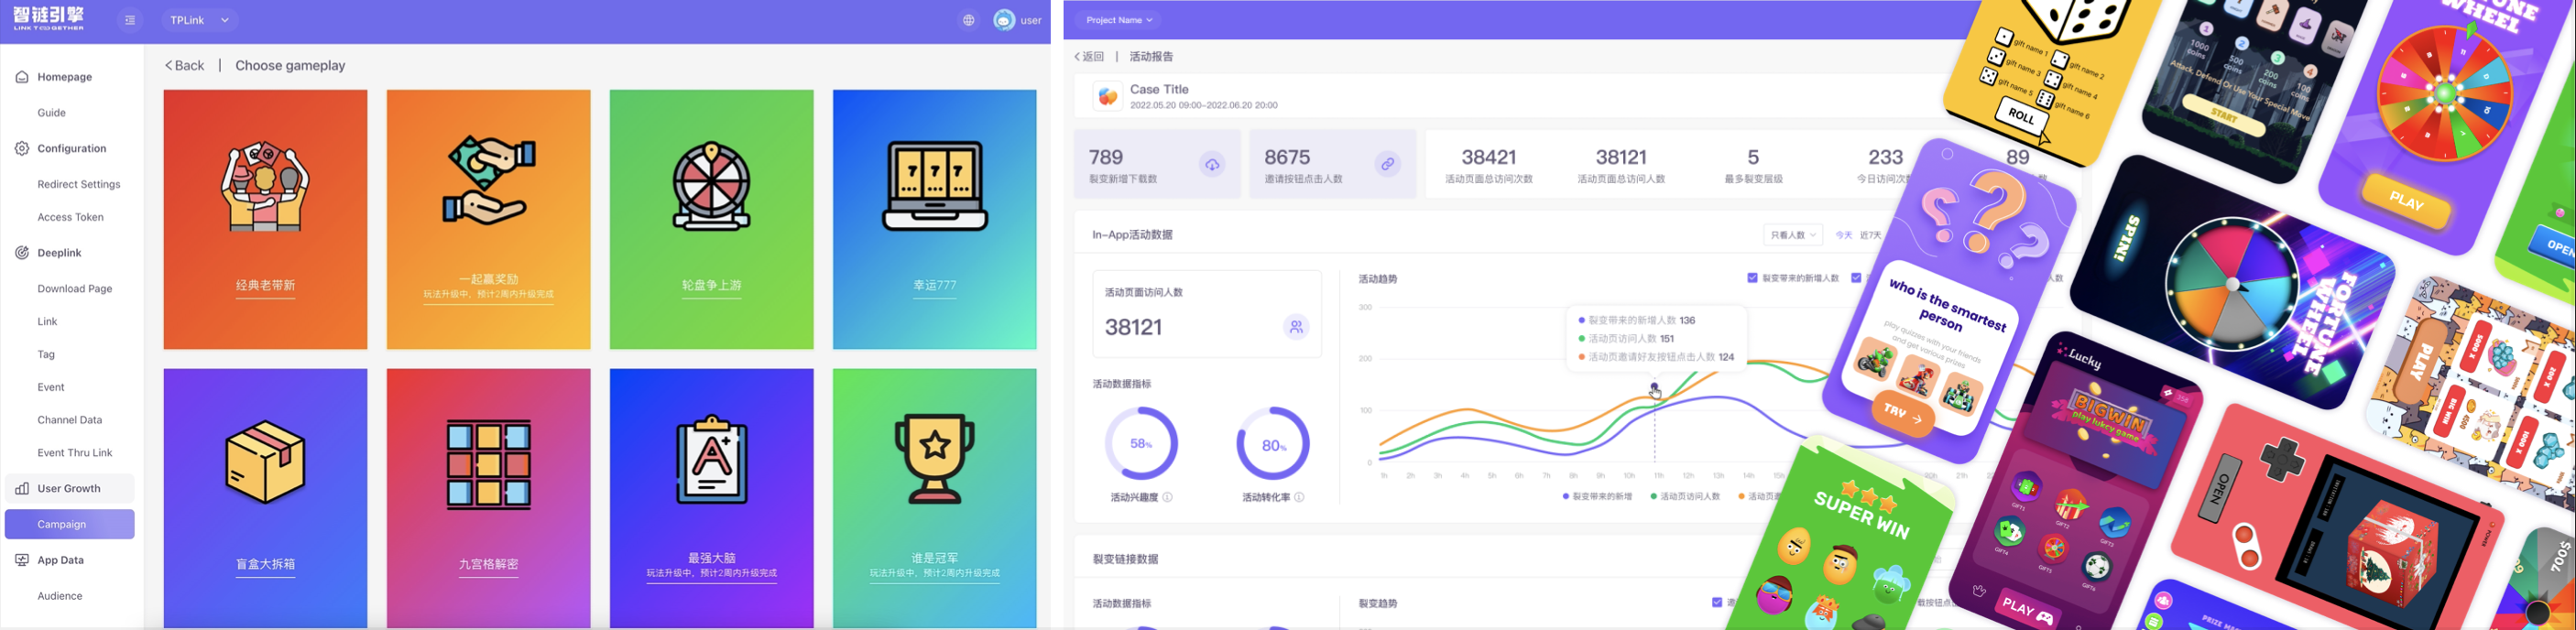
Task: Click the 智链引擎 LinkTogether logo
Action: (48, 19)
